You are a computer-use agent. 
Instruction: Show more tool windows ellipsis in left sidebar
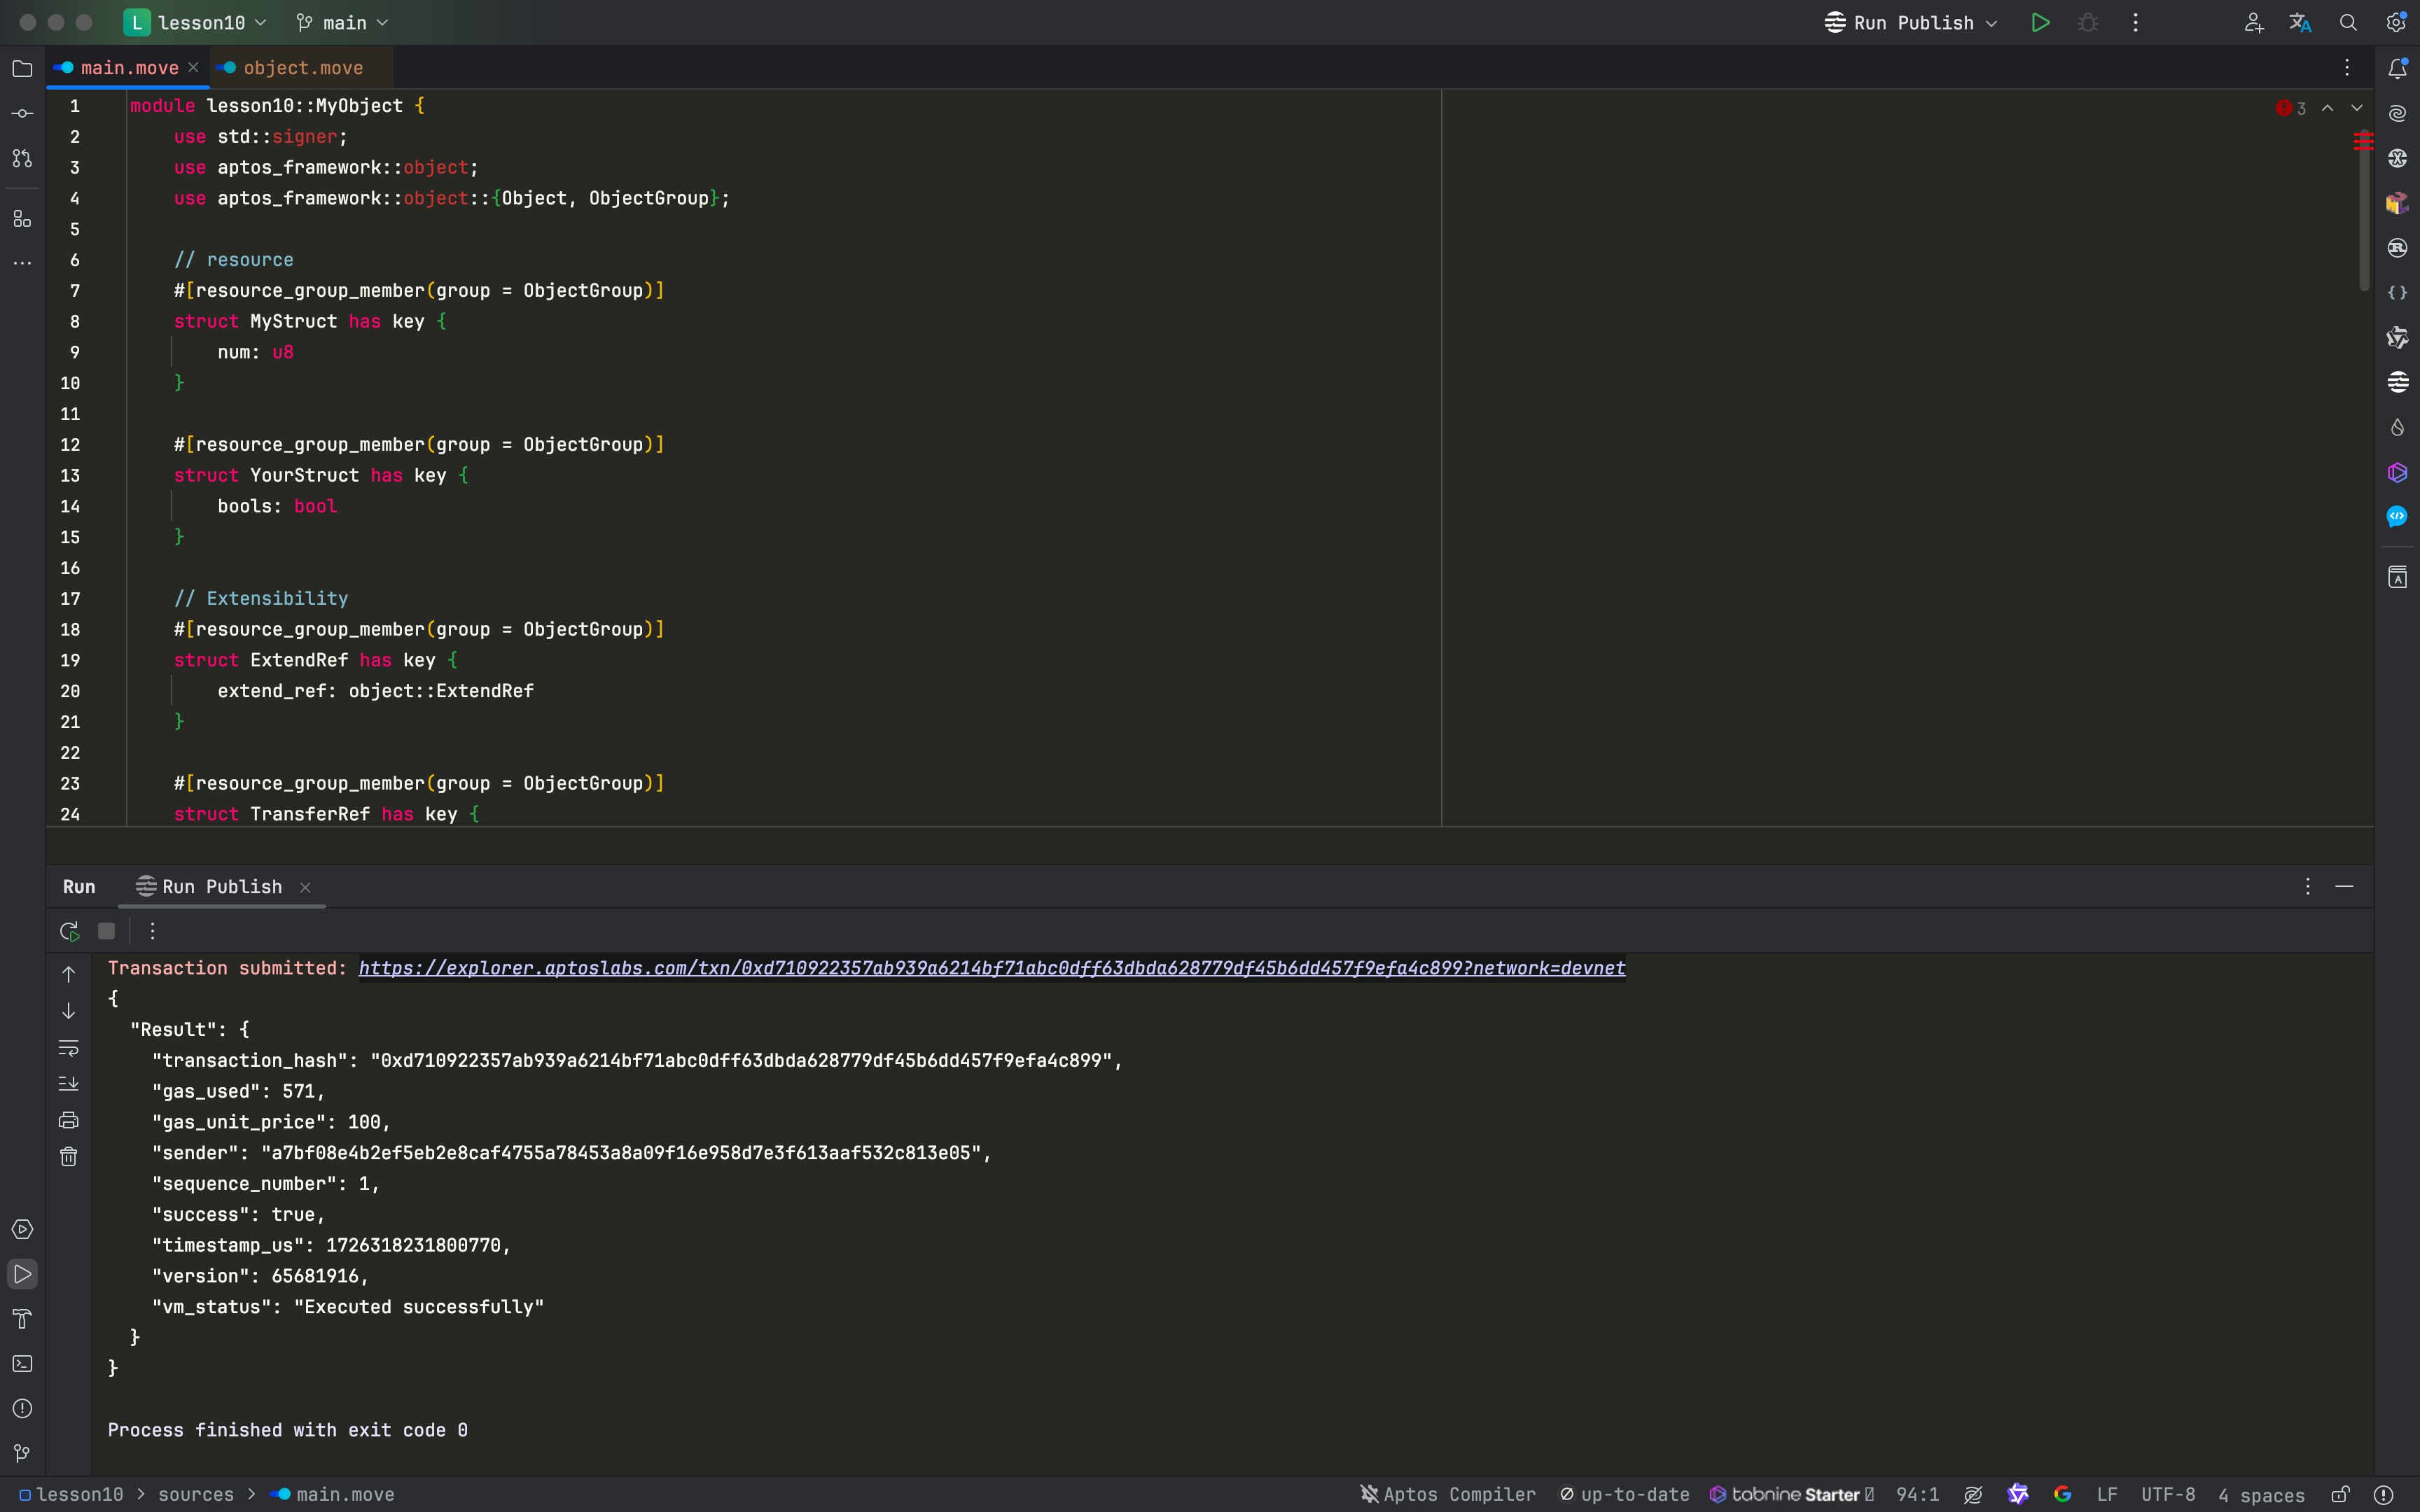pos(22,263)
